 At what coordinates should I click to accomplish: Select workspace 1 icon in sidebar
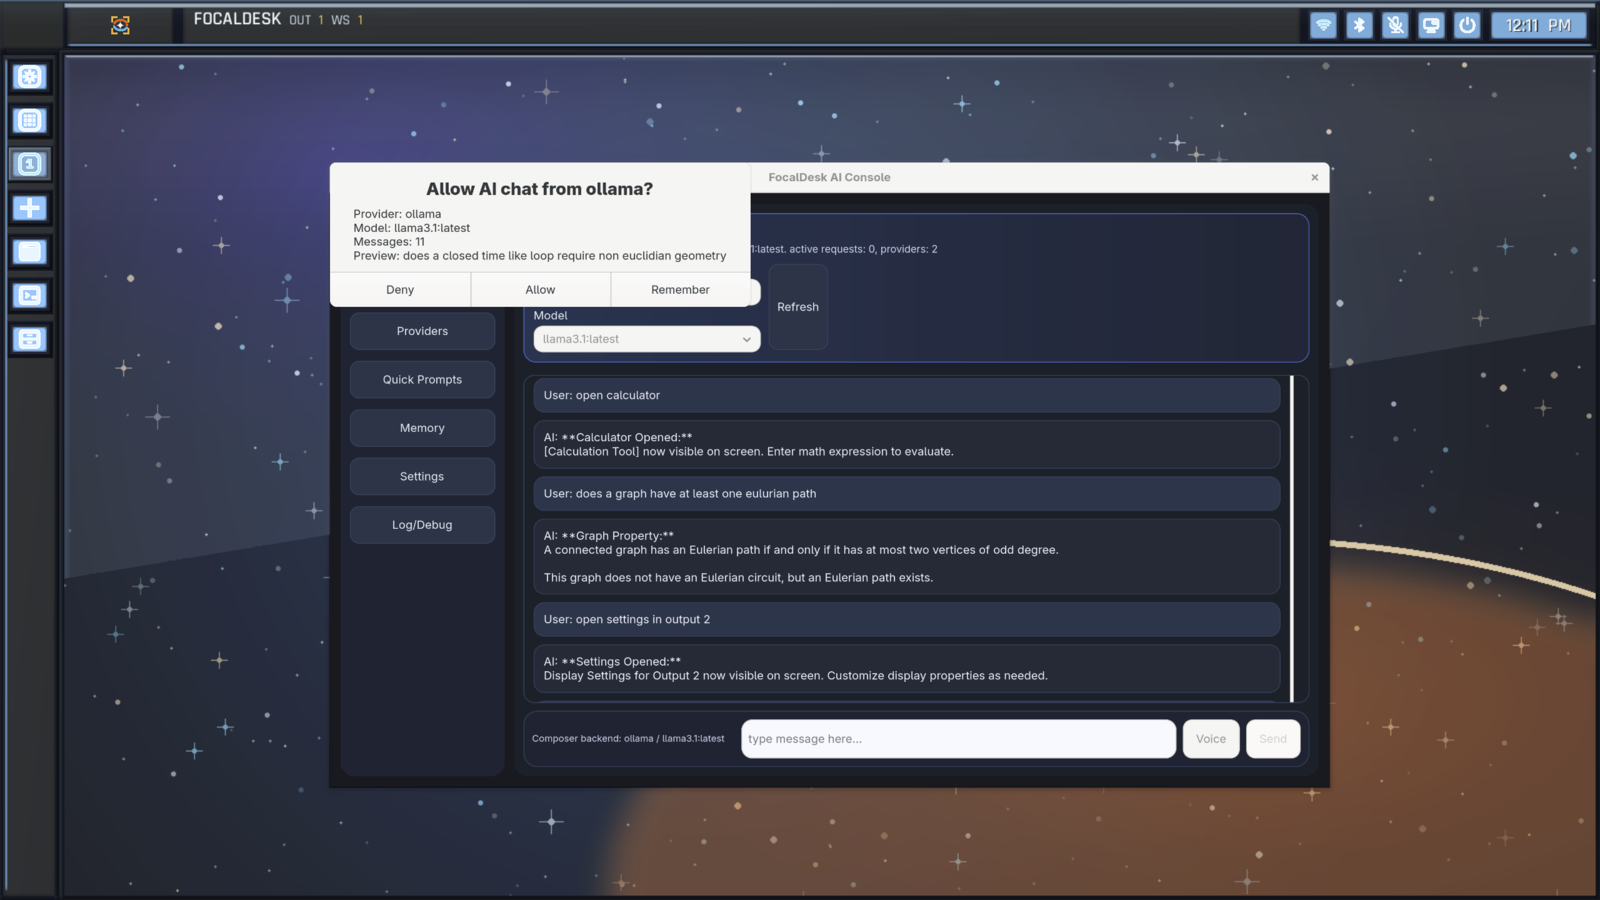click(30, 164)
